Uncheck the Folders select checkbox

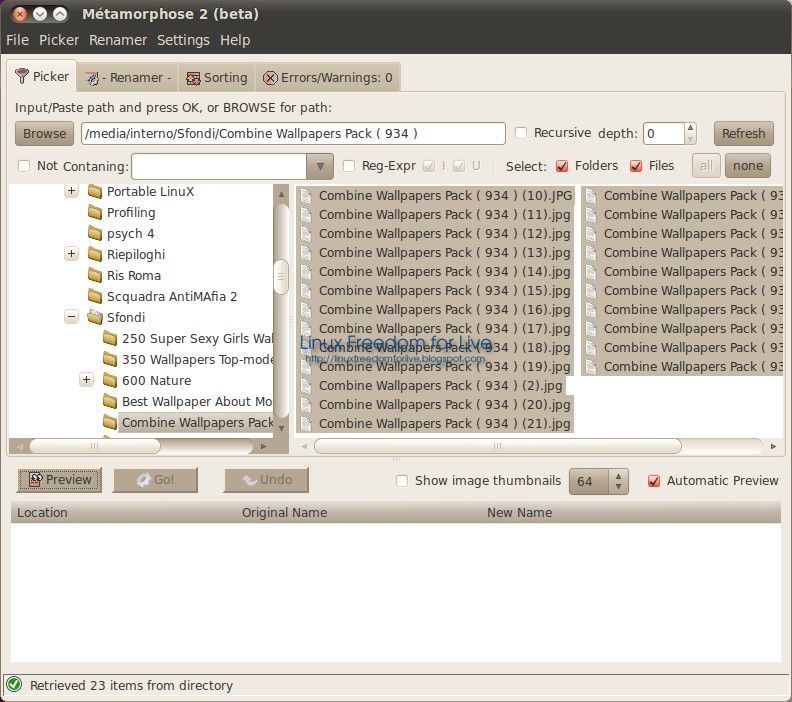[562, 166]
